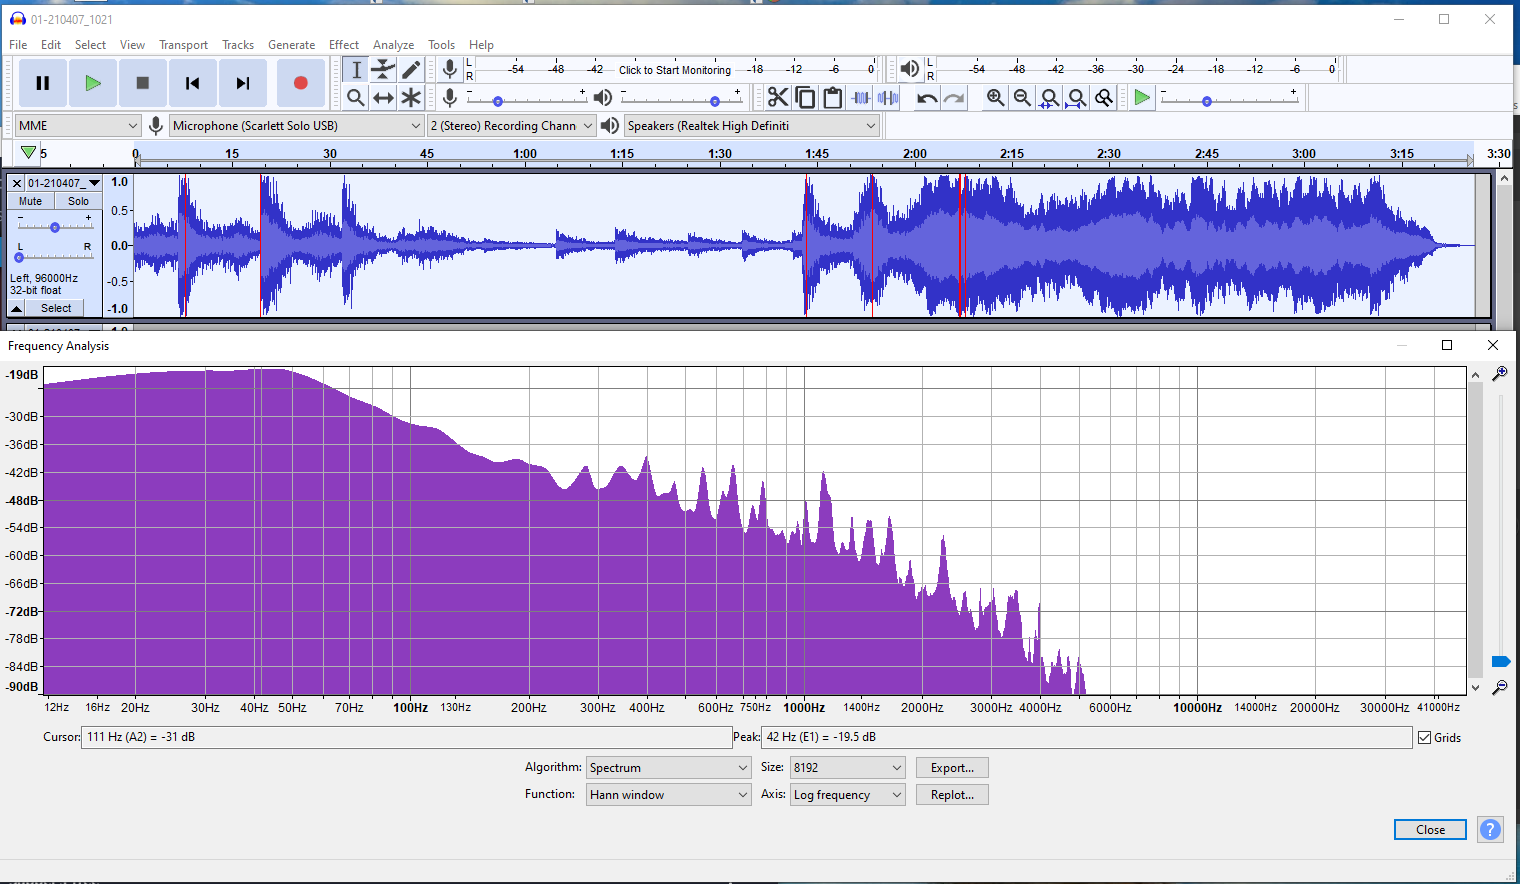
Task: Click the track Select button
Action: pyautogui.click(x=56, y=308)
